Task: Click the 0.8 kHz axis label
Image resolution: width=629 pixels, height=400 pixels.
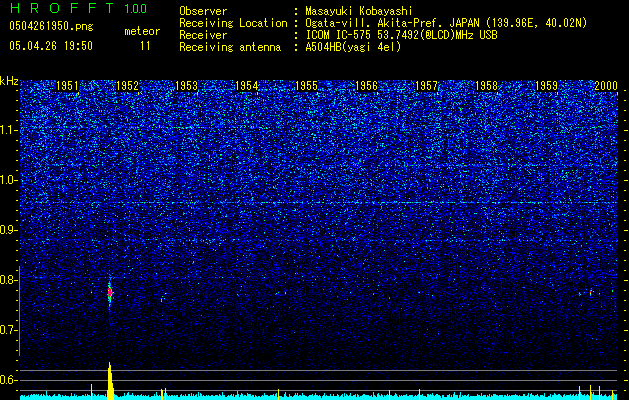Action: coord(9,280)
